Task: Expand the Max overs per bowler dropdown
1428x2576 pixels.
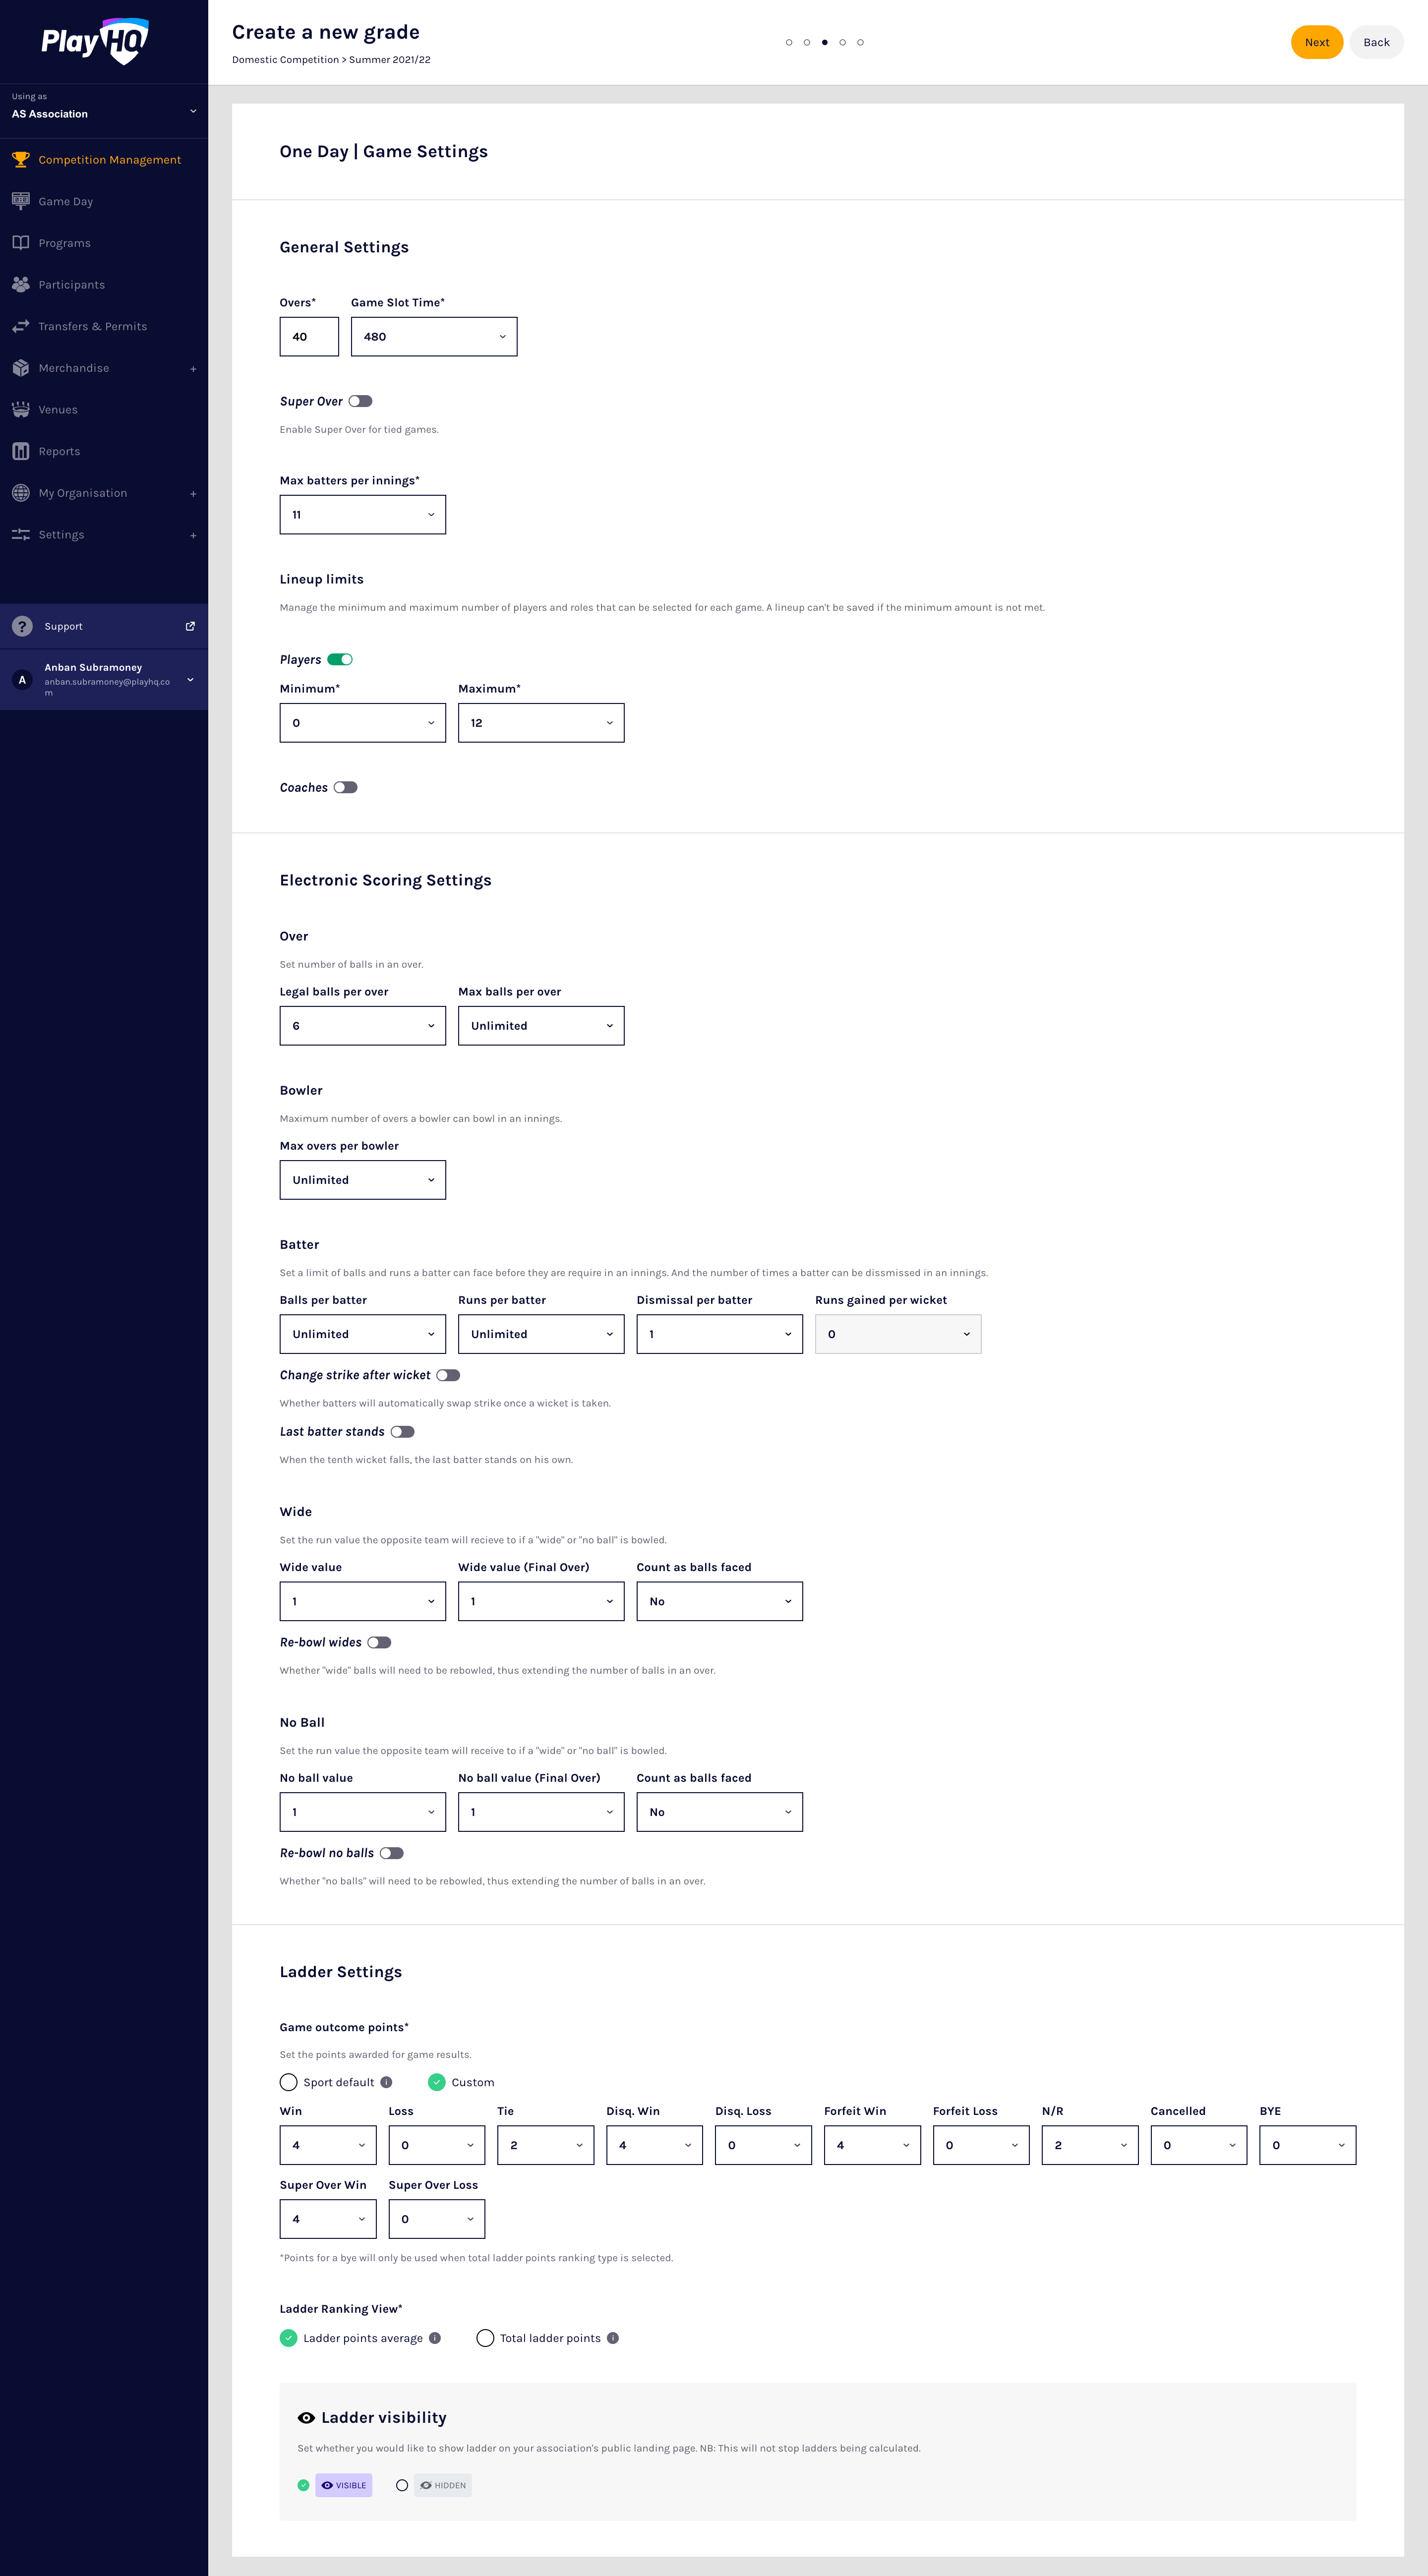Action: pos(362,1179)
